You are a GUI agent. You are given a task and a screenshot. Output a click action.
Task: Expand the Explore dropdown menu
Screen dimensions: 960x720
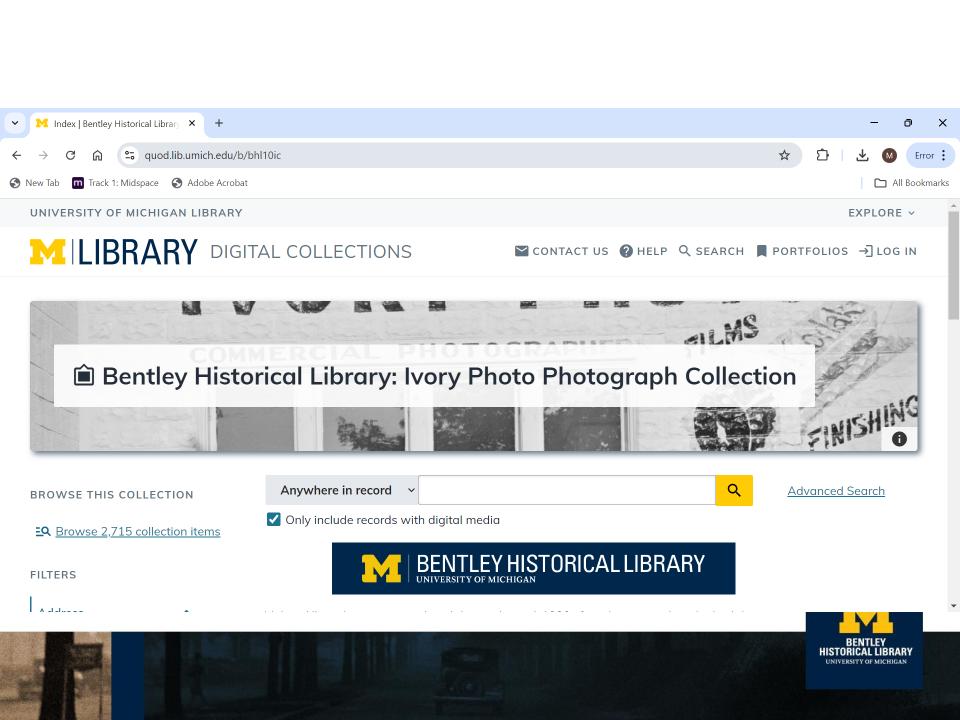(x=881, y=213)
